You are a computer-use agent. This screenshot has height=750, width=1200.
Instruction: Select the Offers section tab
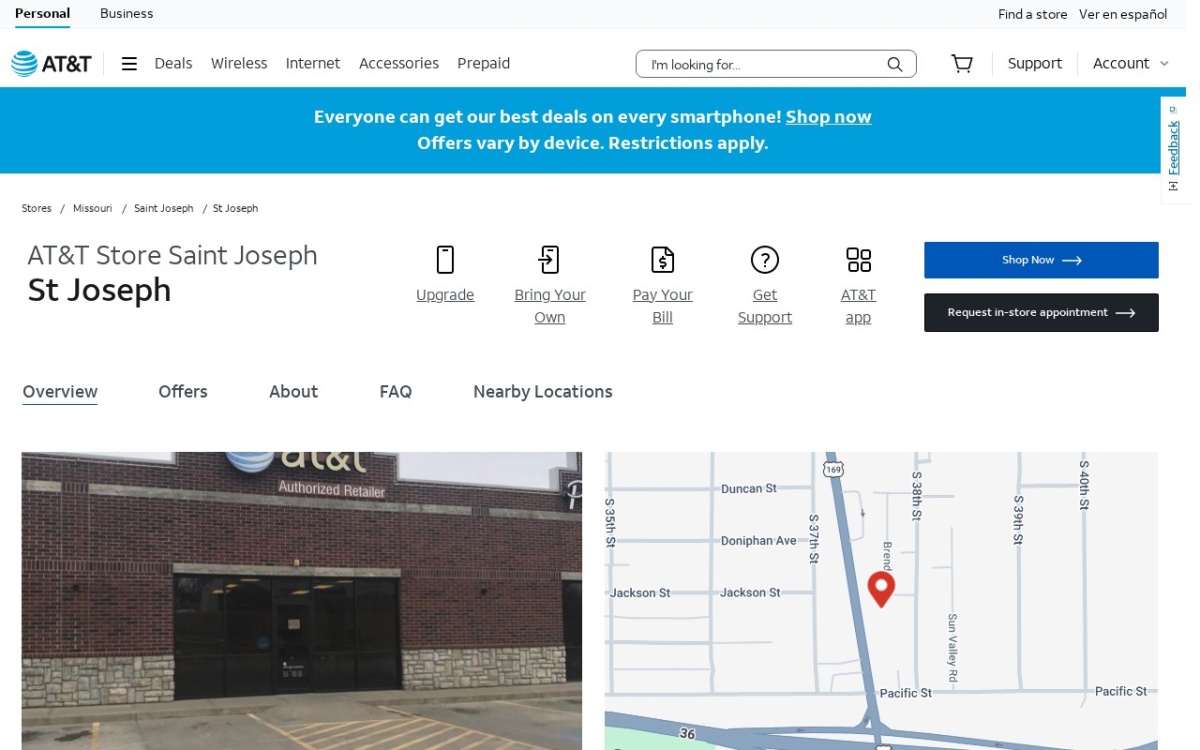[183, 392]
